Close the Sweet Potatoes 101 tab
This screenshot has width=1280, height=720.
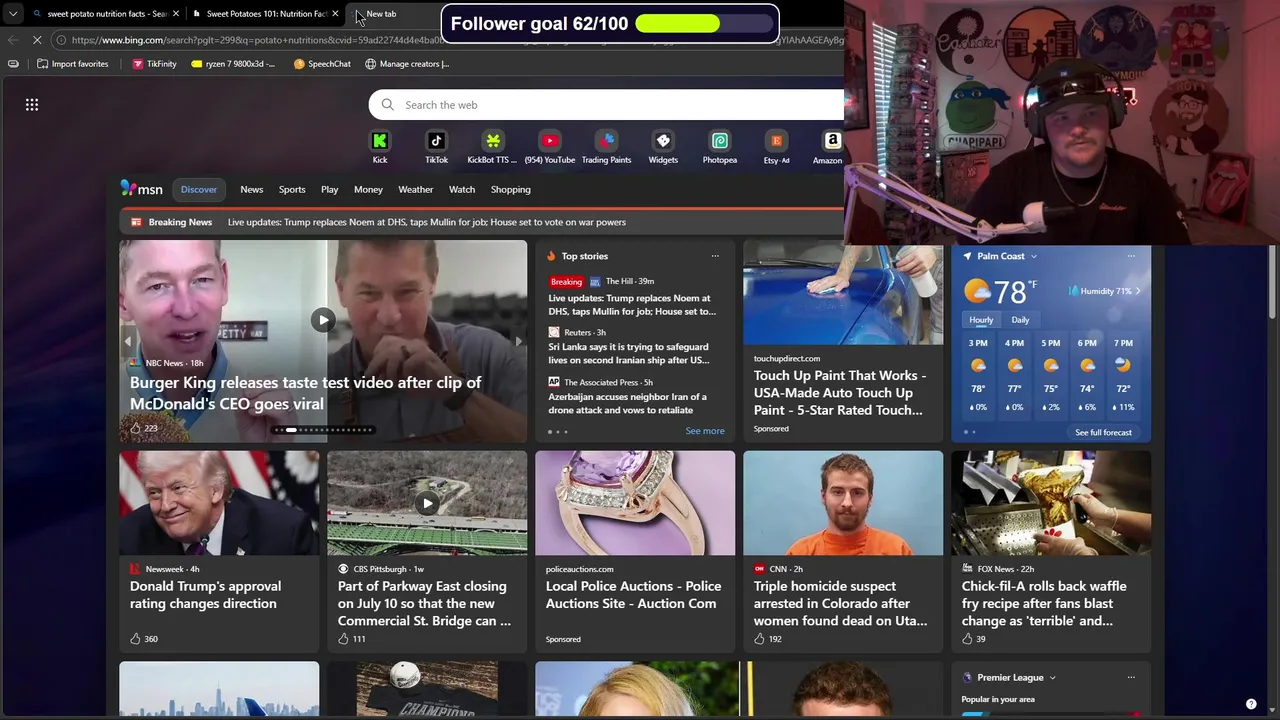pyautogui.click(x=335, y=14)
